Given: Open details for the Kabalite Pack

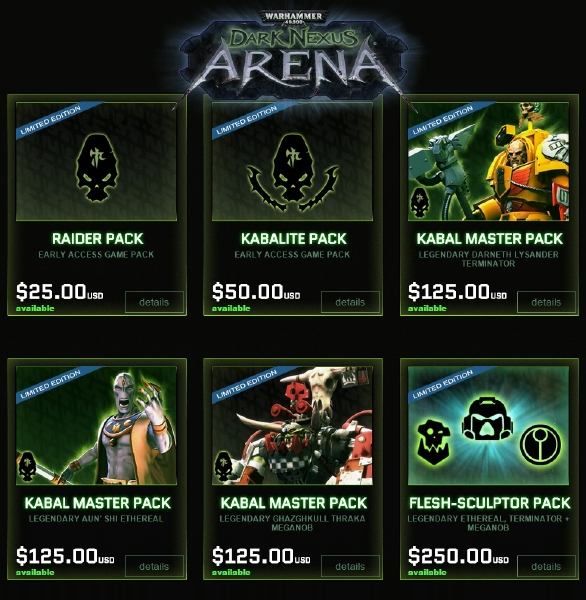Looking at the screenshot, I should tap(350, 302).
